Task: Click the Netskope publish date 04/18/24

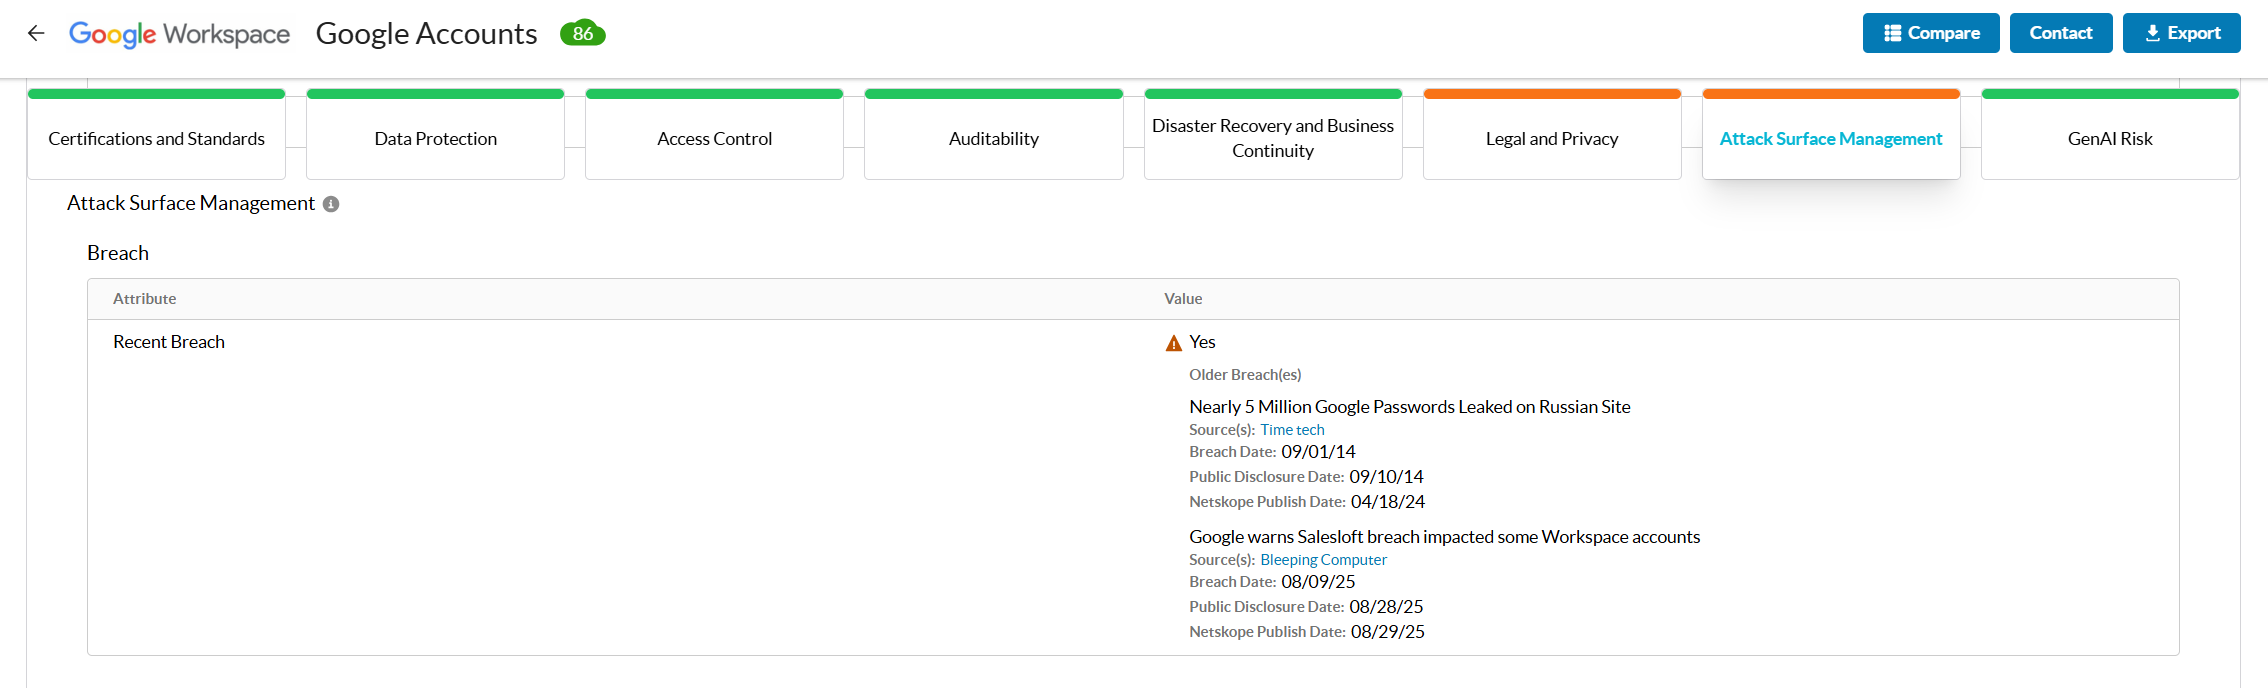Action: coord(1388,502)
